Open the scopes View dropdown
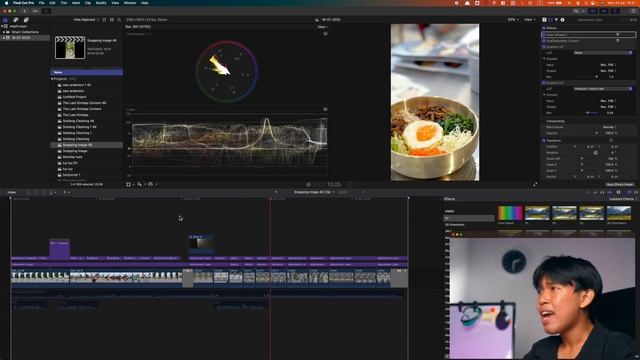Screen dimensions: 640x360 [322, 27]
